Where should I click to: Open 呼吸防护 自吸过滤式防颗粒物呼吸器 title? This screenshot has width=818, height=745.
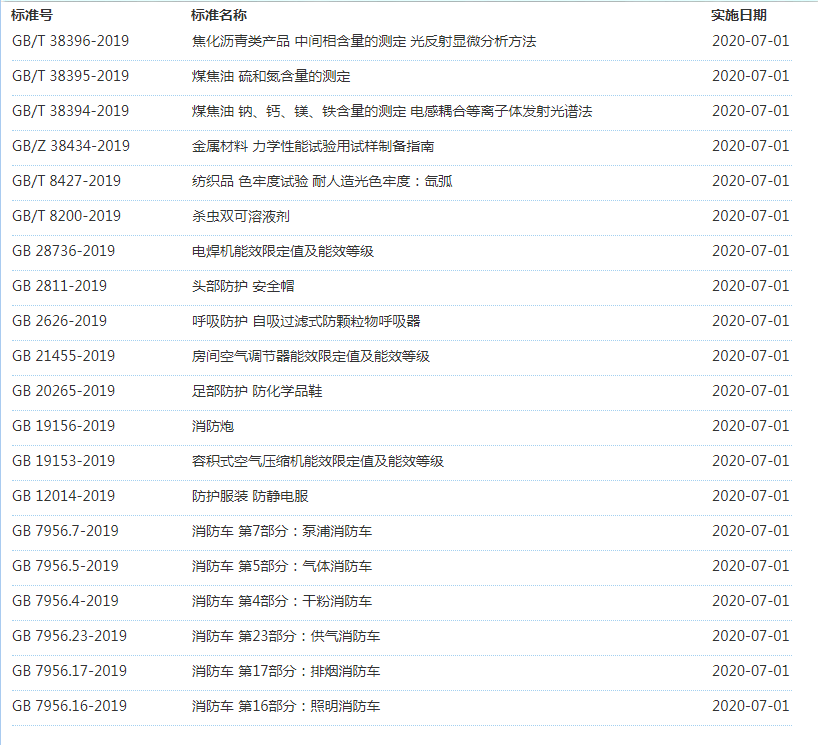tap(305, 321)
